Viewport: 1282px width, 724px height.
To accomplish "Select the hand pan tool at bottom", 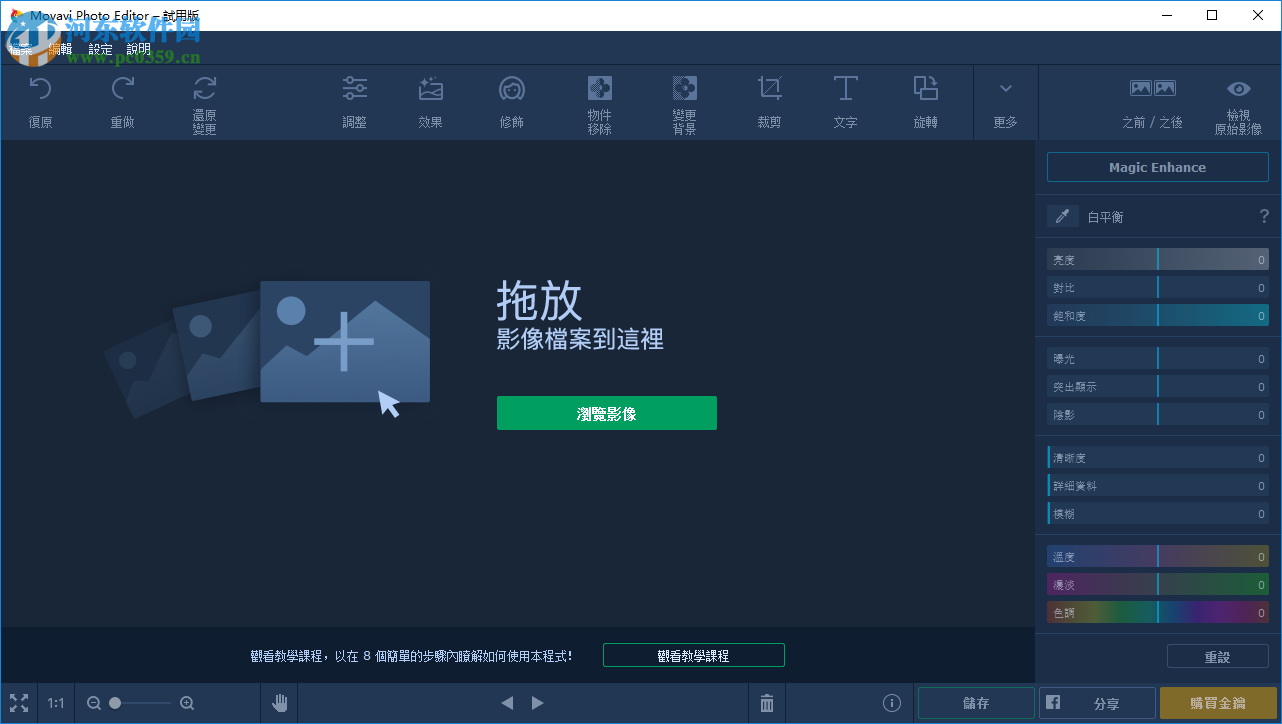I will coord(279,702).
